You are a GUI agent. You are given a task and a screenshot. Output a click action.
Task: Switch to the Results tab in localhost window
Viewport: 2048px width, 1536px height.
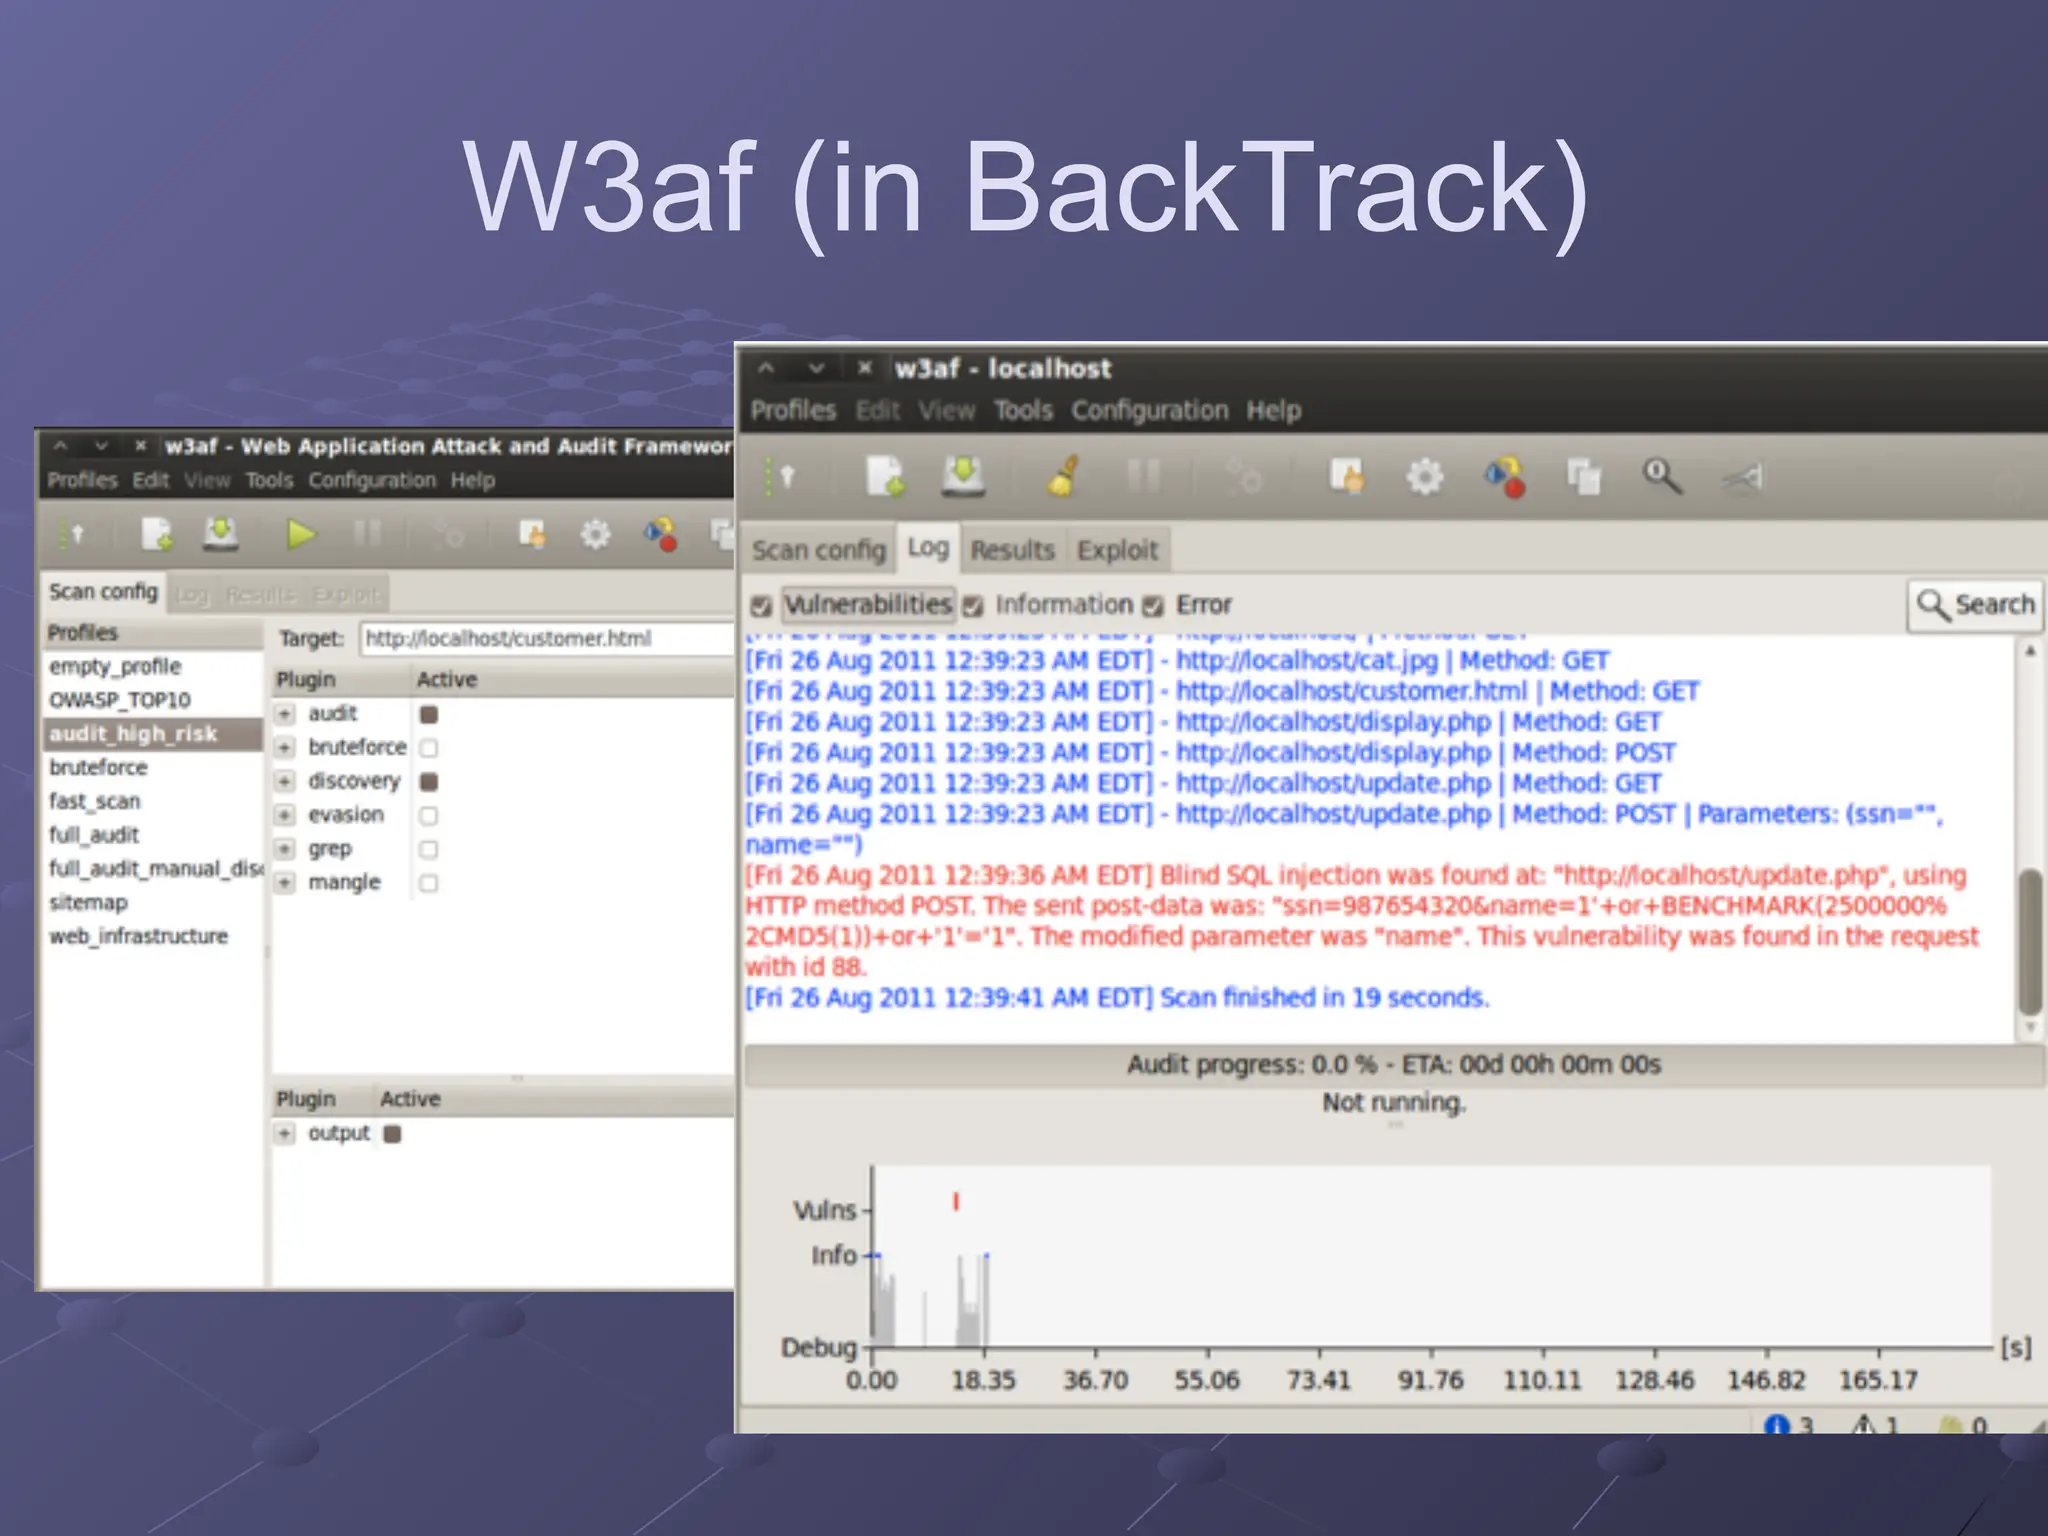click(x=1012, y=550)
